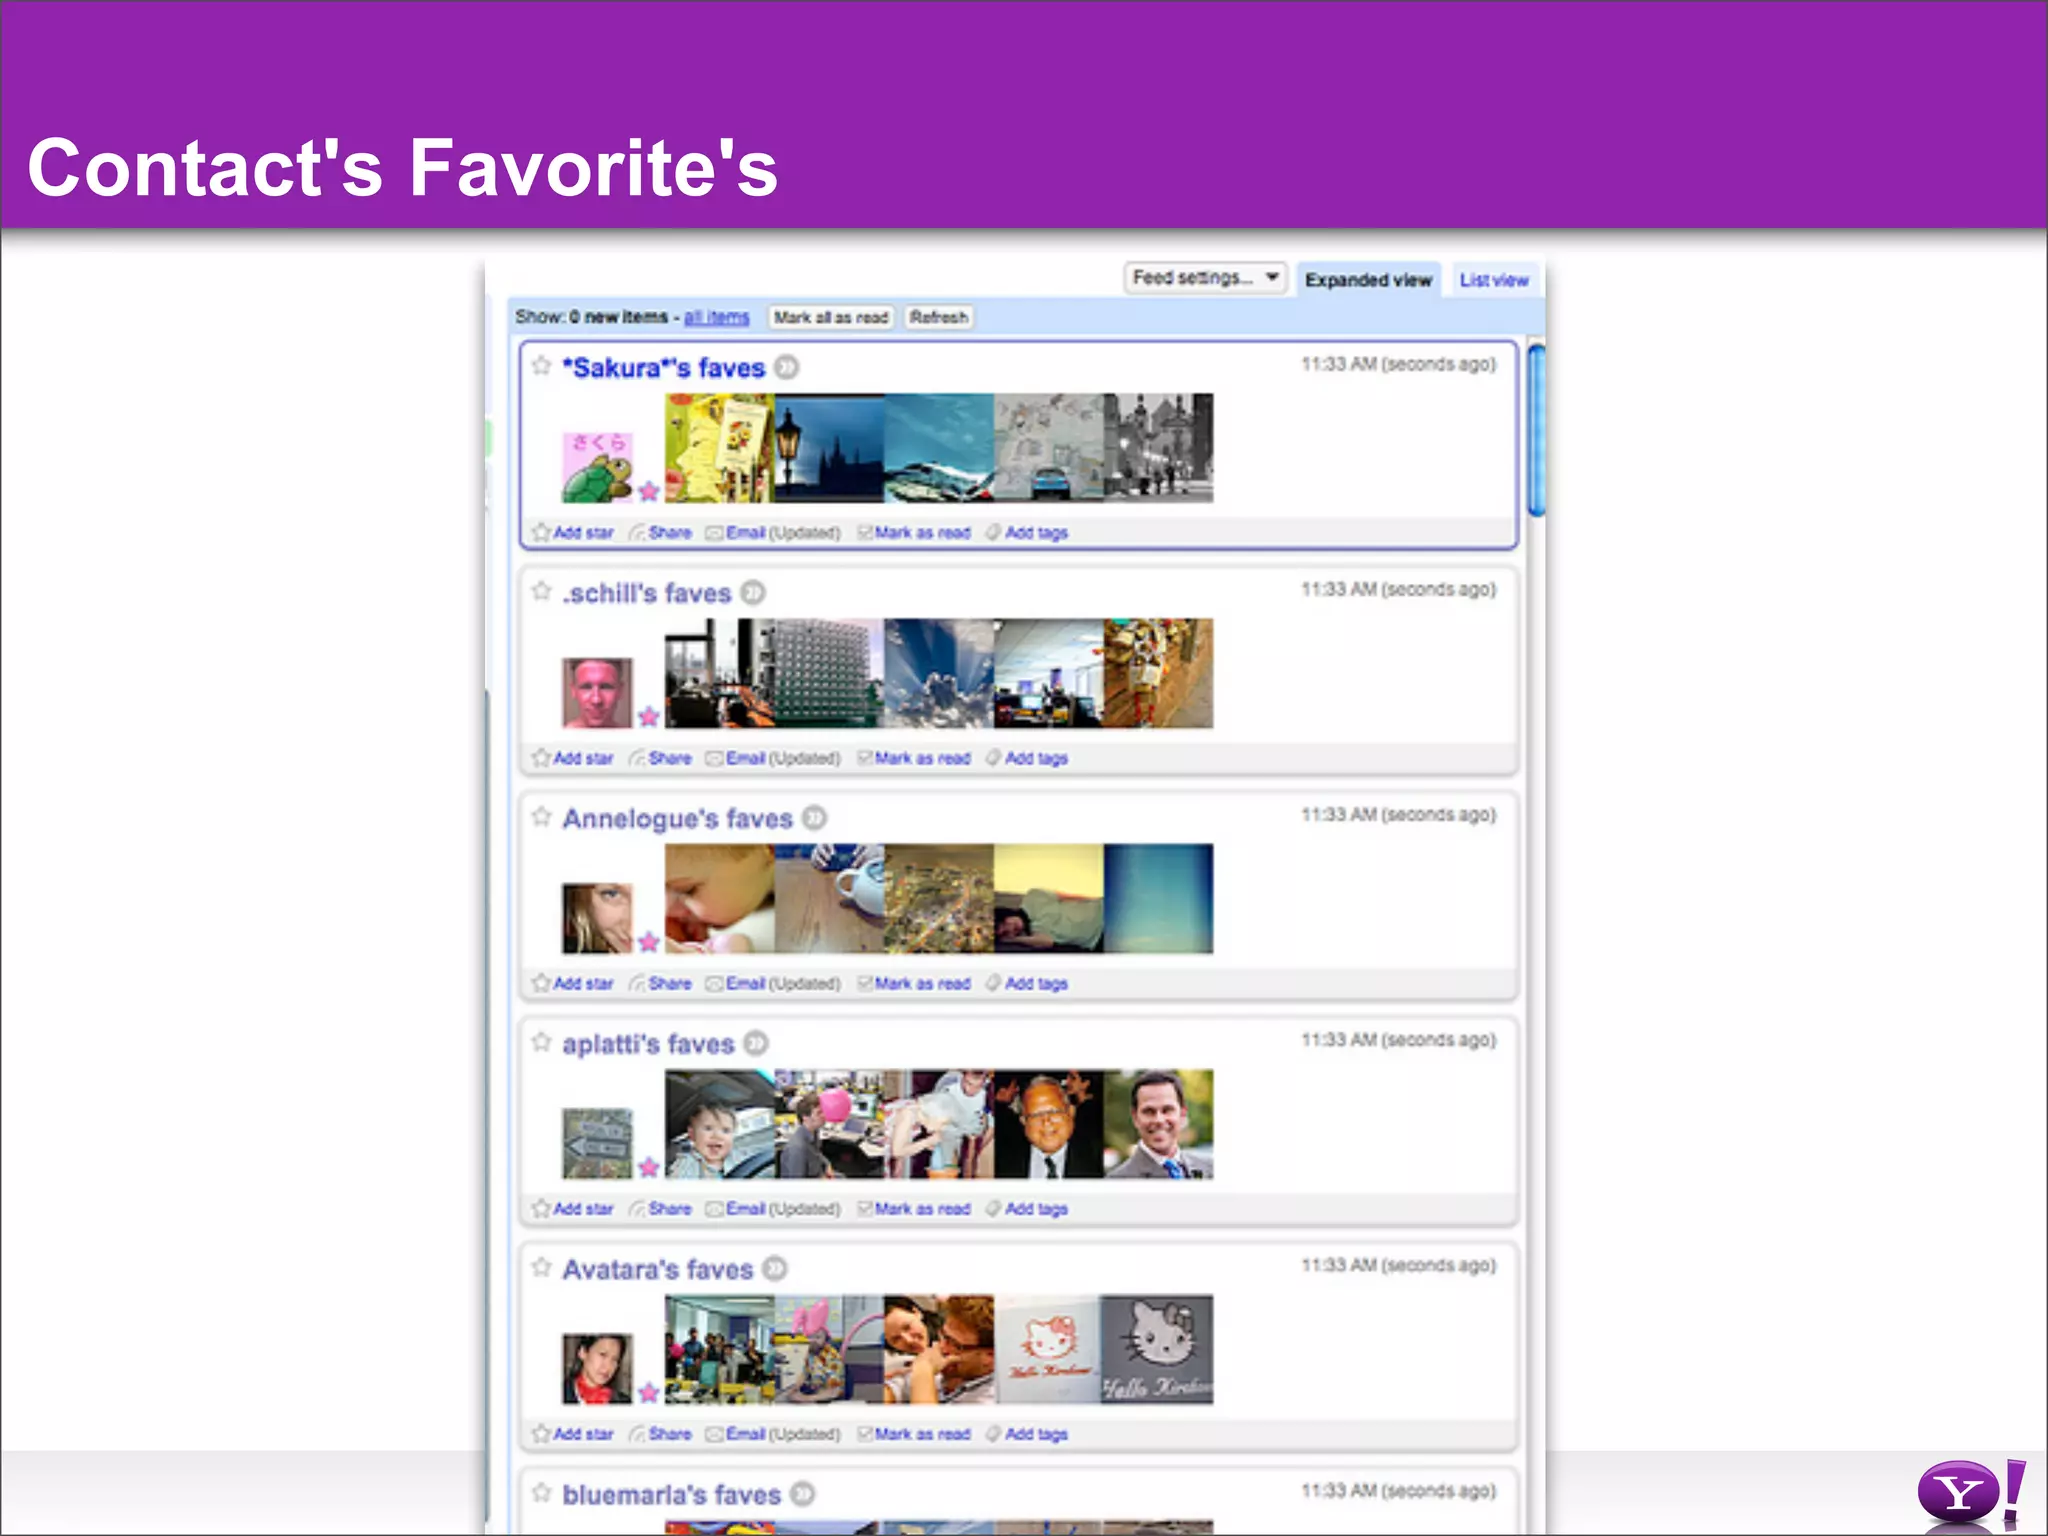Click Mark all as read button
The image size is (2048, 1536).
831,317
